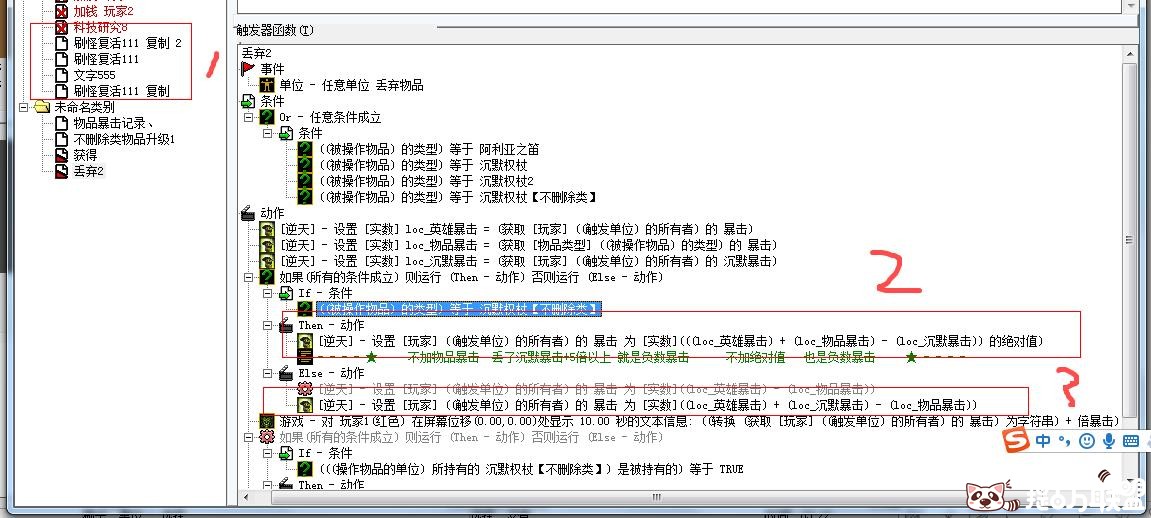Viewport: 1151px width, 518px height.
Task: Select the 游戏 - 对 玩家1(红色) text message action
Action: point(698,421)
